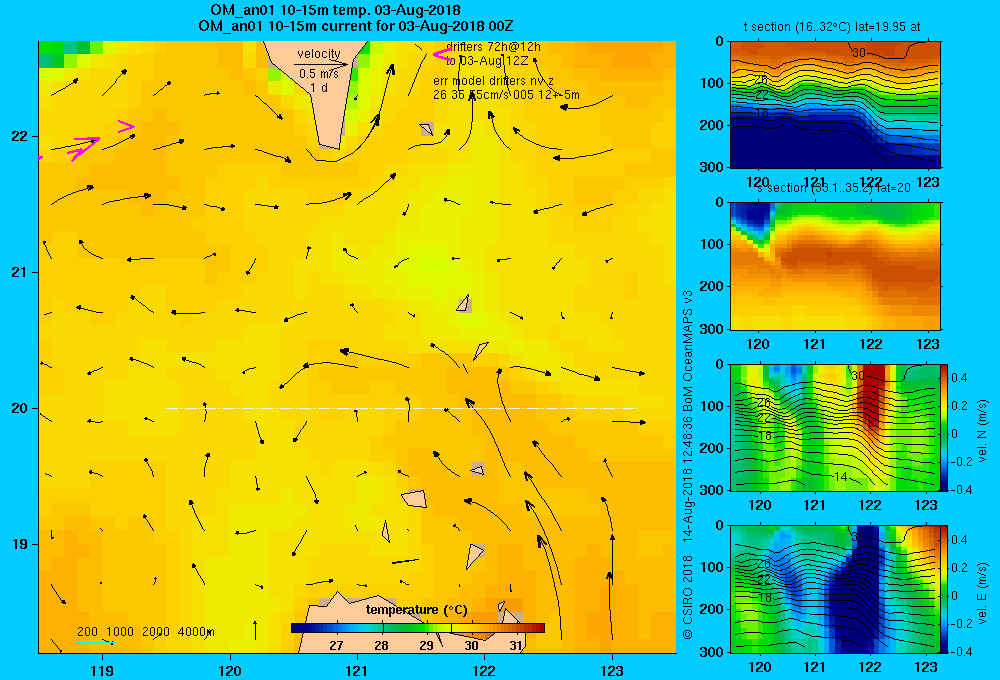Click longitude tick label '123' below the main map
Screen dimensions: 1000x680
point(612,670)
